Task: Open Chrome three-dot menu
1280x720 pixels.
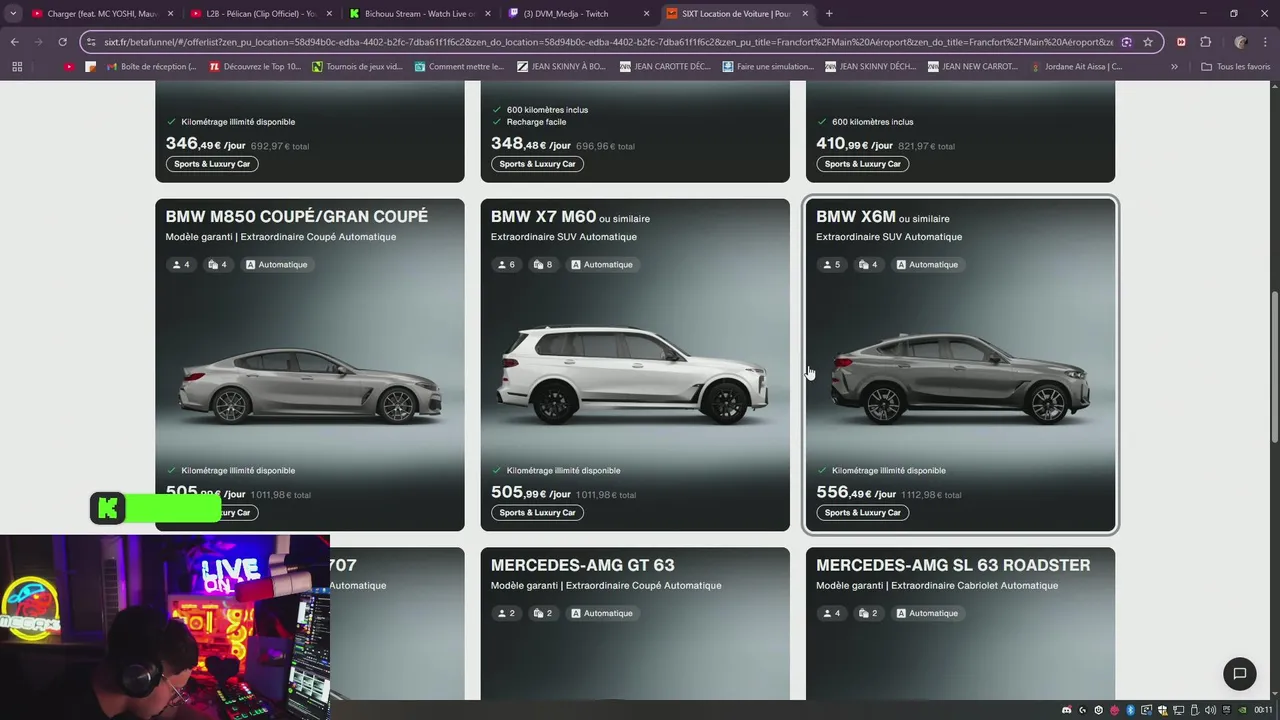Action: [1265, 42]
